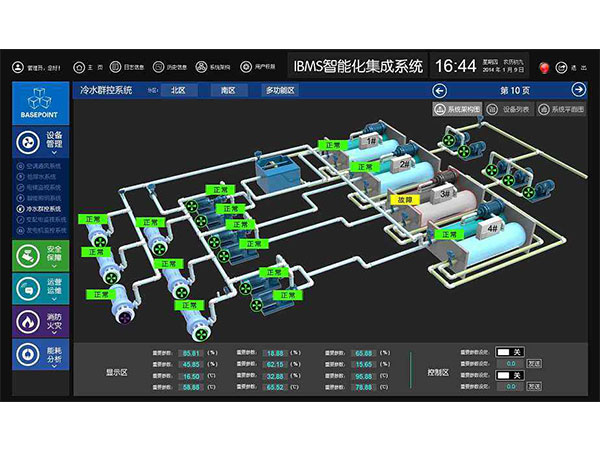Select 冷水群控系统 in the sidebar

tap(39, 209)
